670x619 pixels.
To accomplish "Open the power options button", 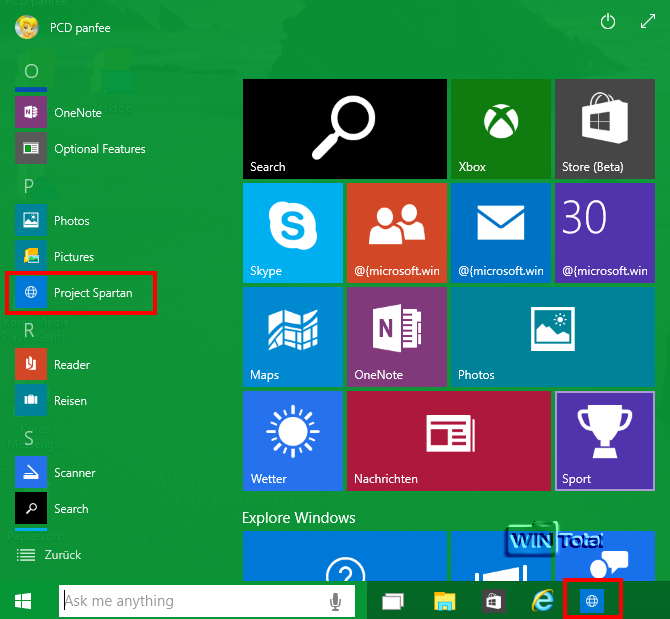I will 607,22.
